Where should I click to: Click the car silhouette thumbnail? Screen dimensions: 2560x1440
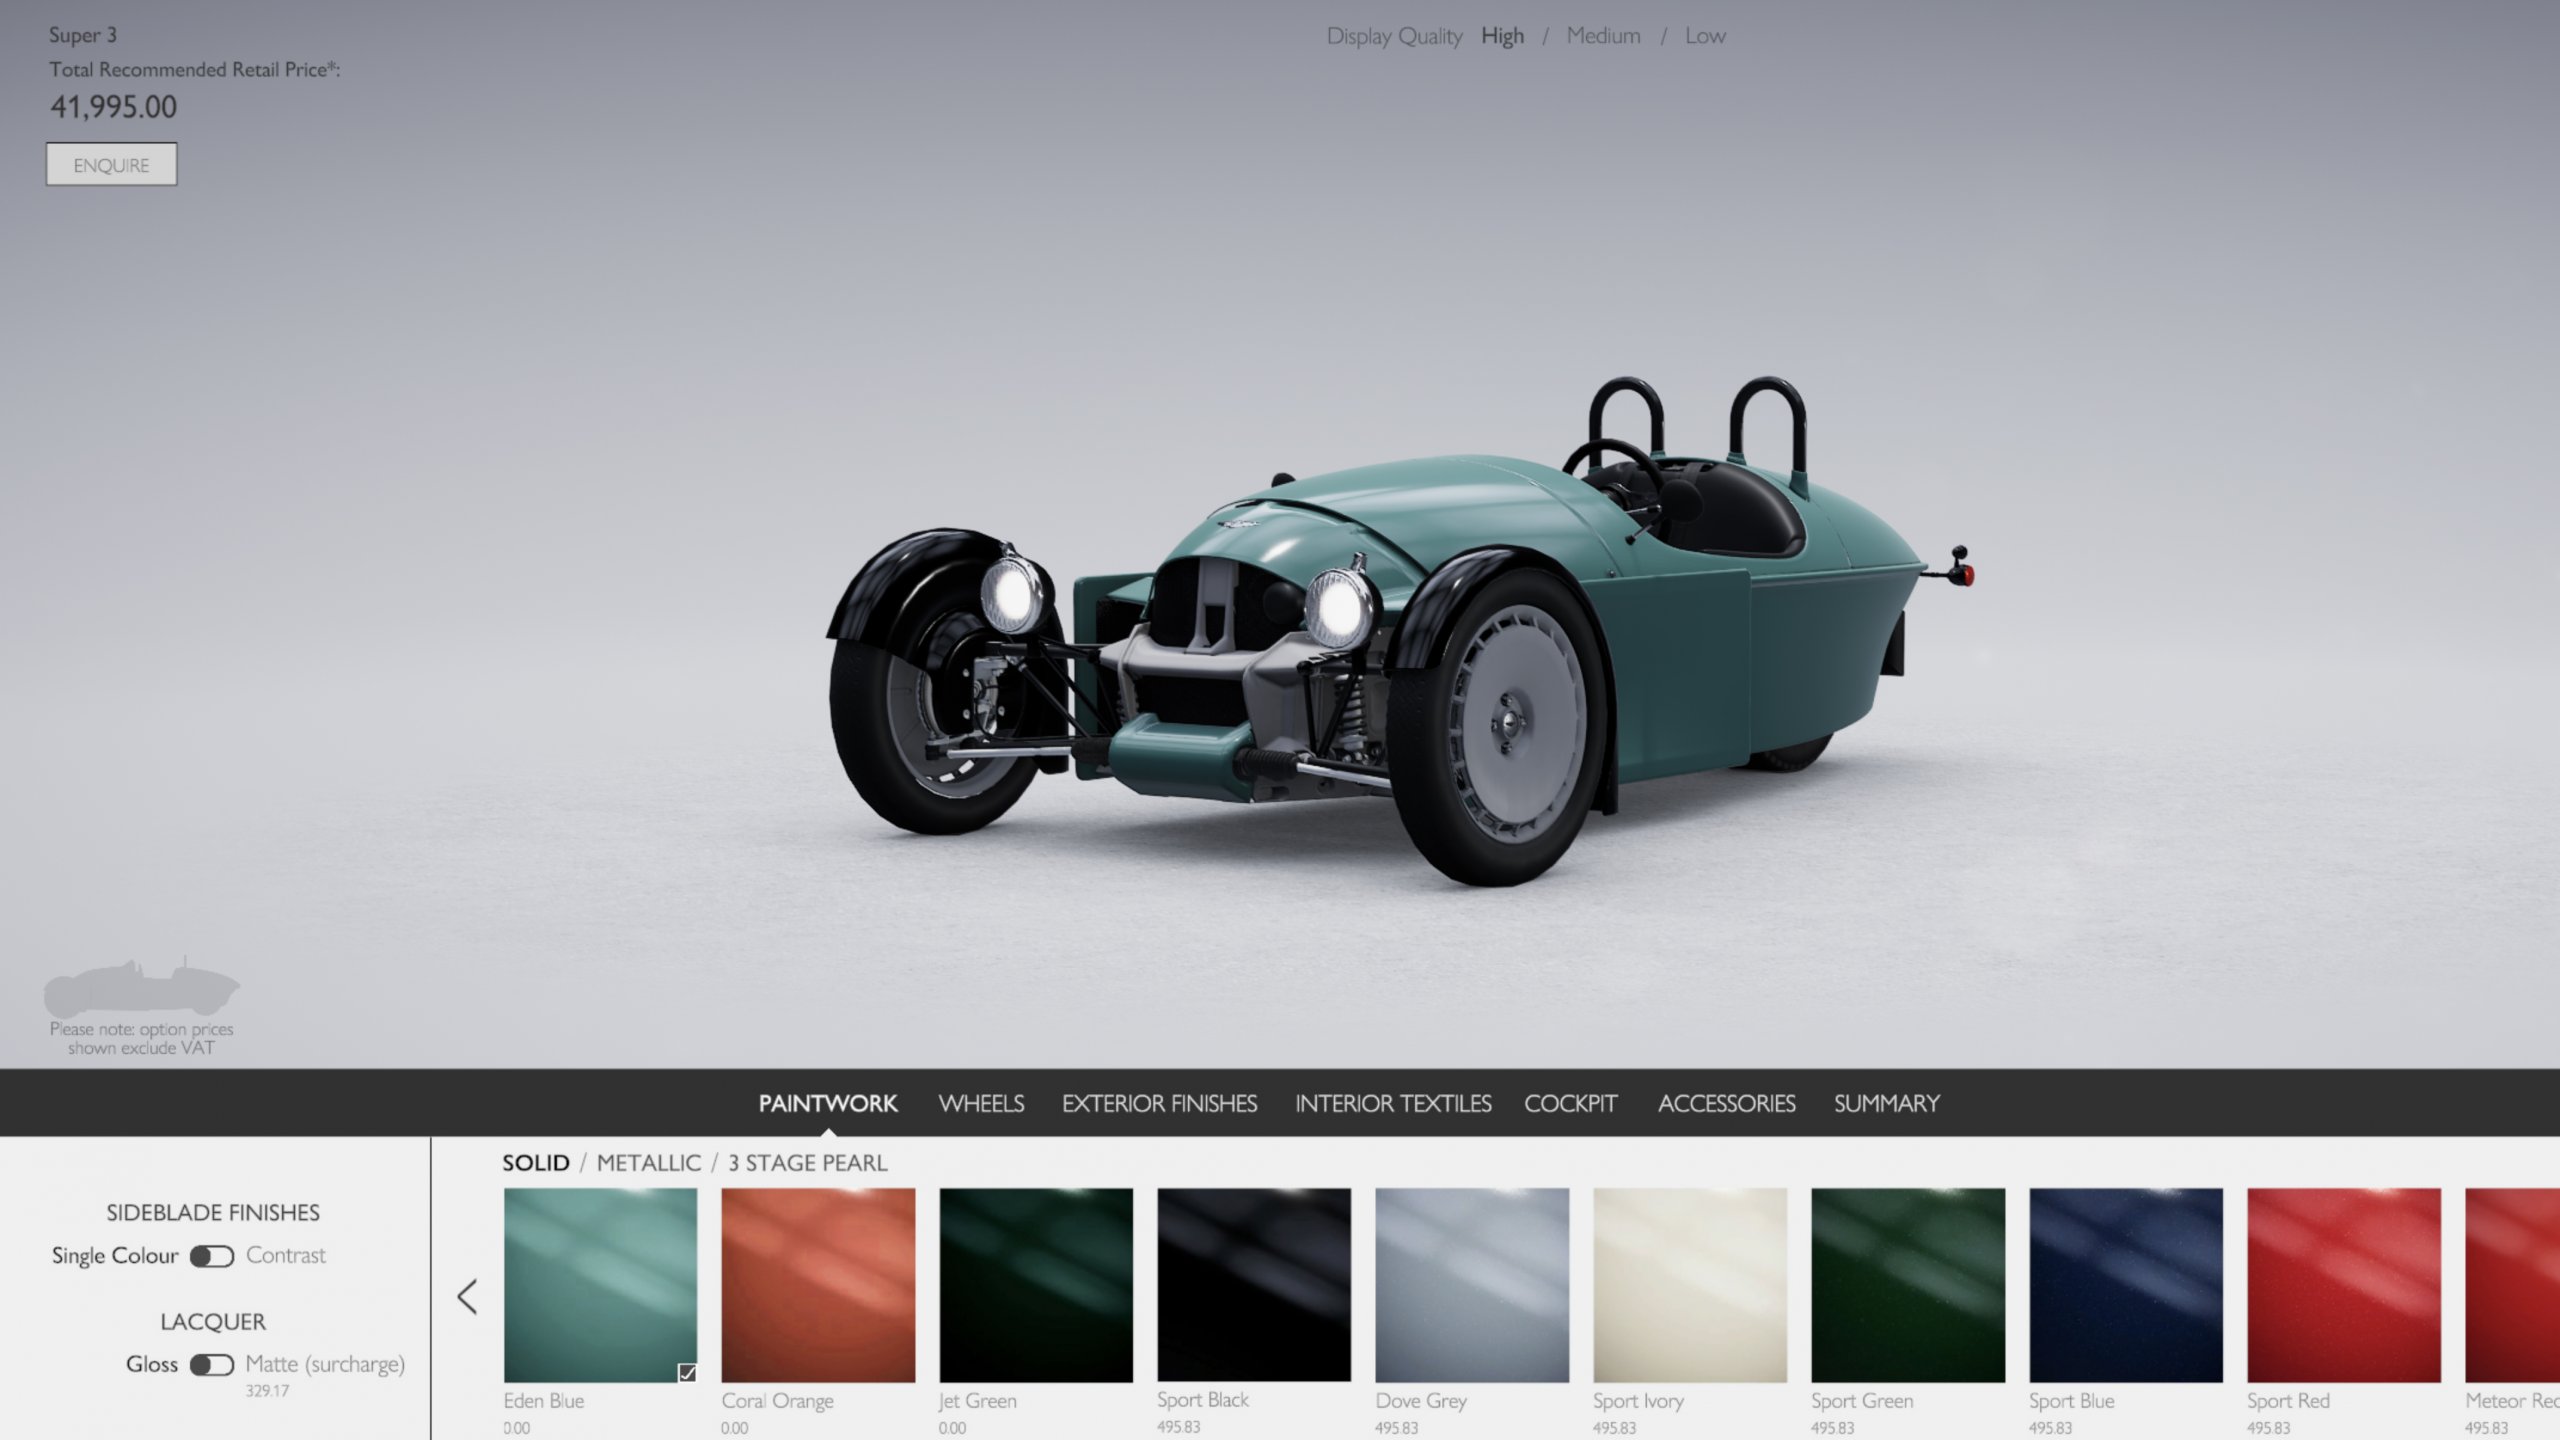pos(142,990)
